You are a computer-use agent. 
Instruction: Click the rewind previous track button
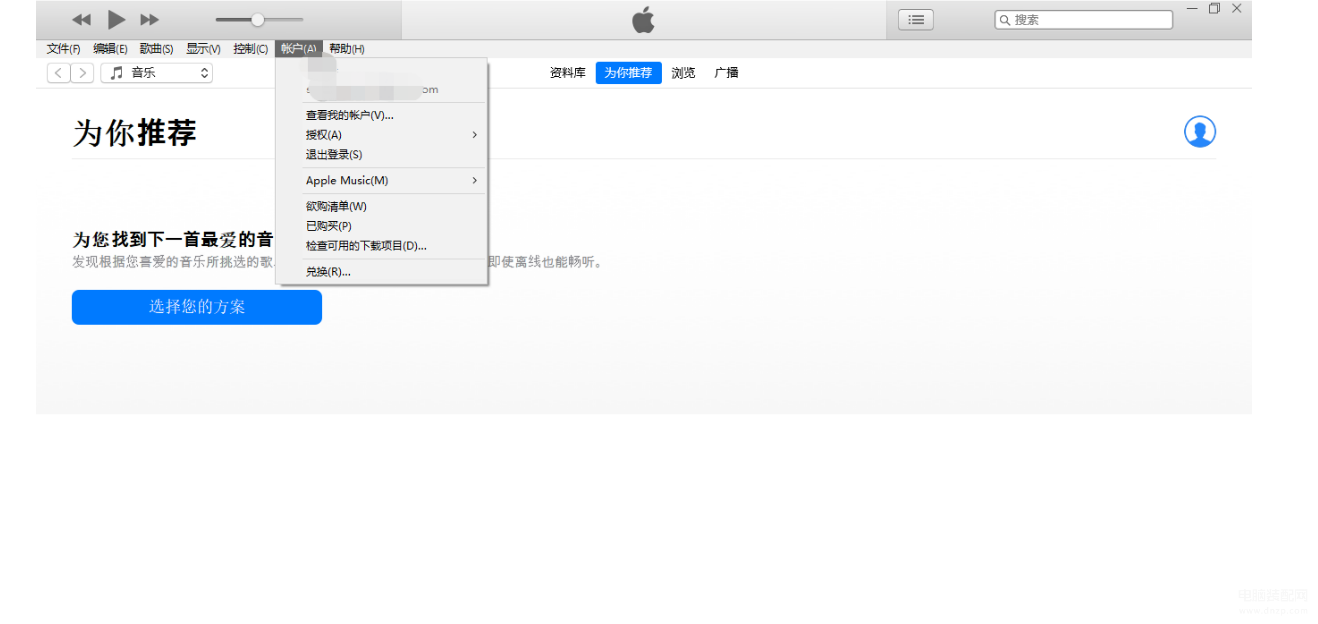(x=82, y=20)
